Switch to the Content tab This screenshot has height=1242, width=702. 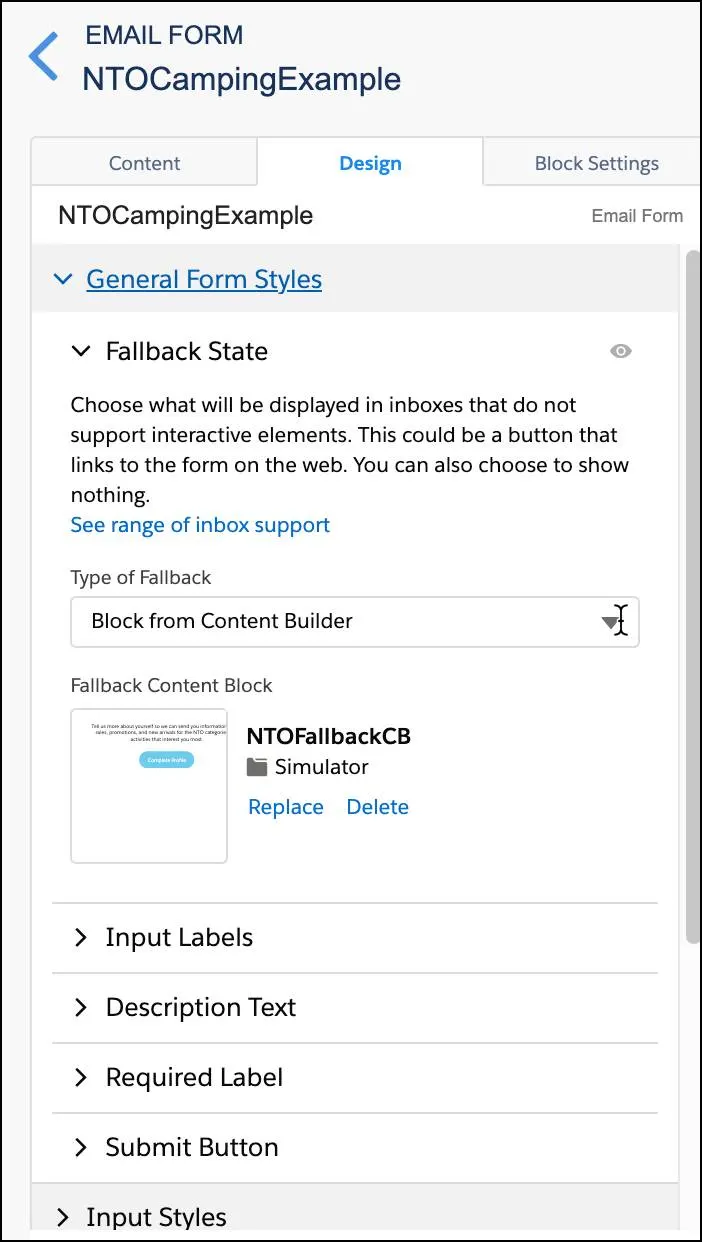(144, 163)
